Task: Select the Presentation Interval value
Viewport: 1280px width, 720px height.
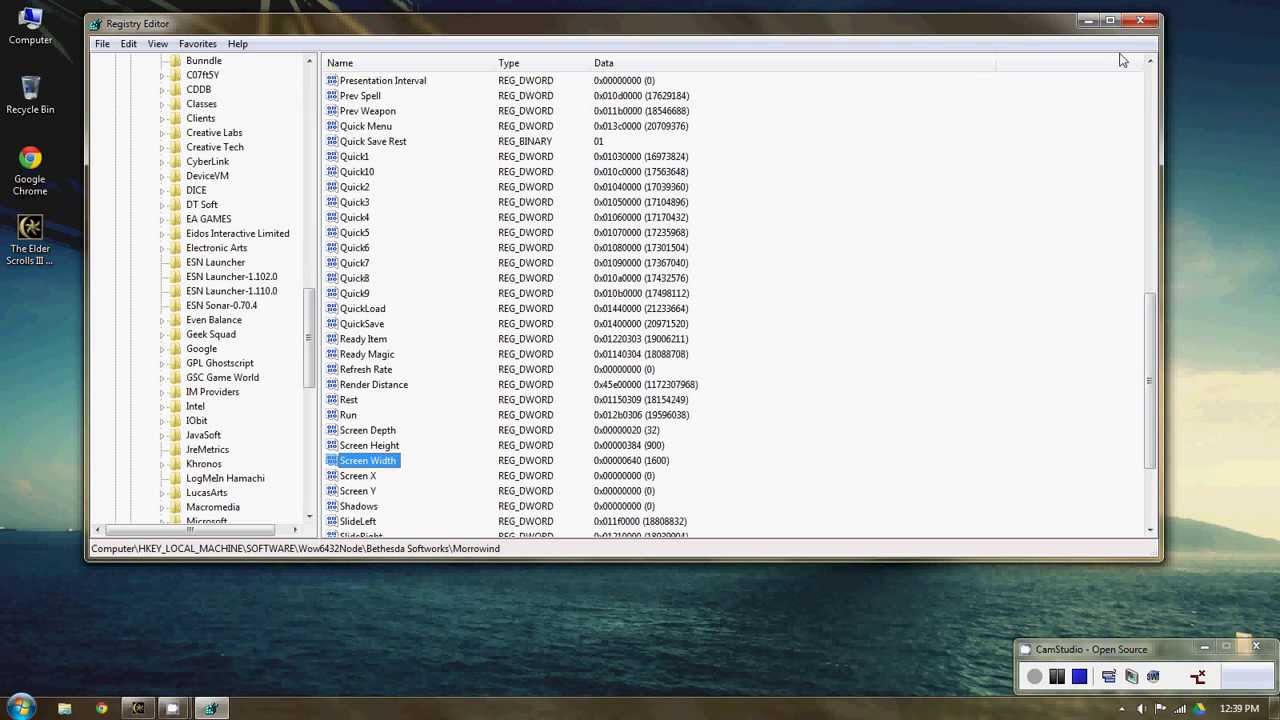Action: tap(383, 81)
